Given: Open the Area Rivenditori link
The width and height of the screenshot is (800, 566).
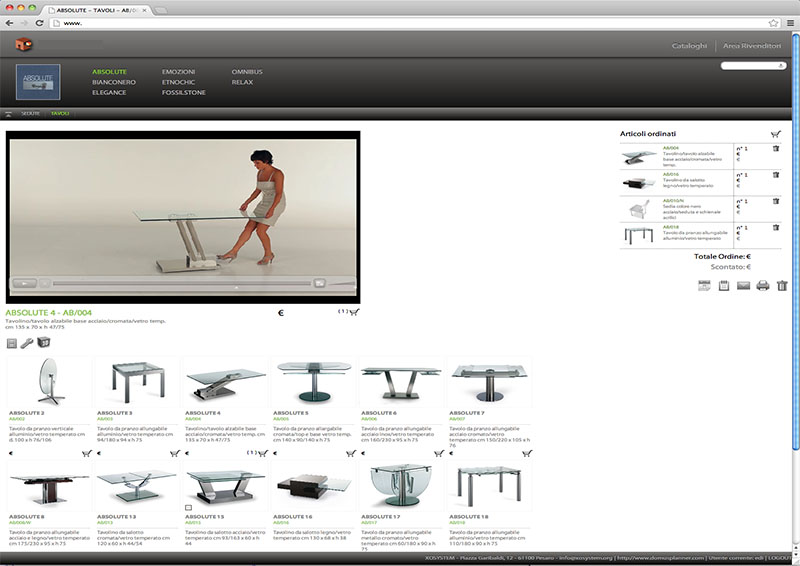Looking at the screenshot, I should (752, 46).
